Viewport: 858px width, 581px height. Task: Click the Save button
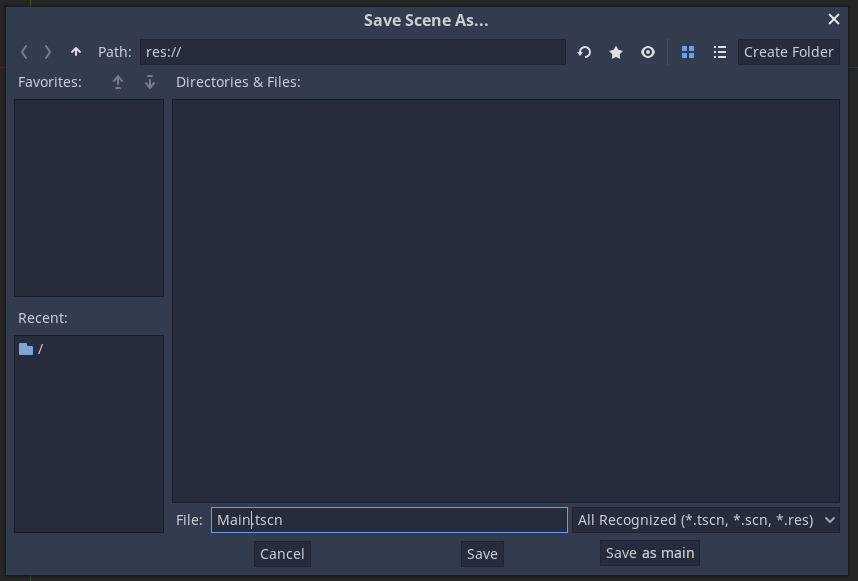(x=482, y=554)
